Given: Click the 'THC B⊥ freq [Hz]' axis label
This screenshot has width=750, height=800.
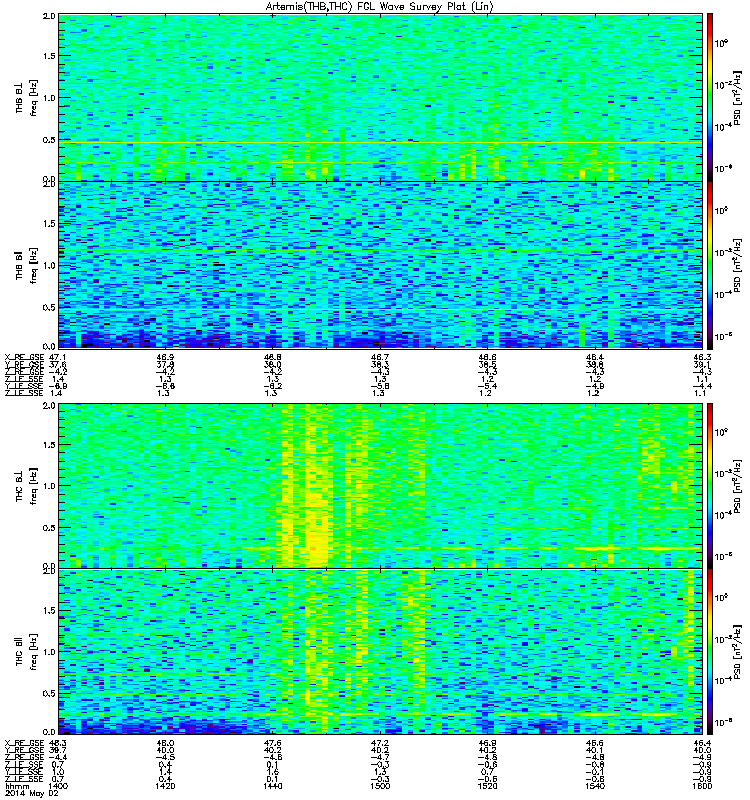Looking at the screenshot, I should (x=27, y=486).
